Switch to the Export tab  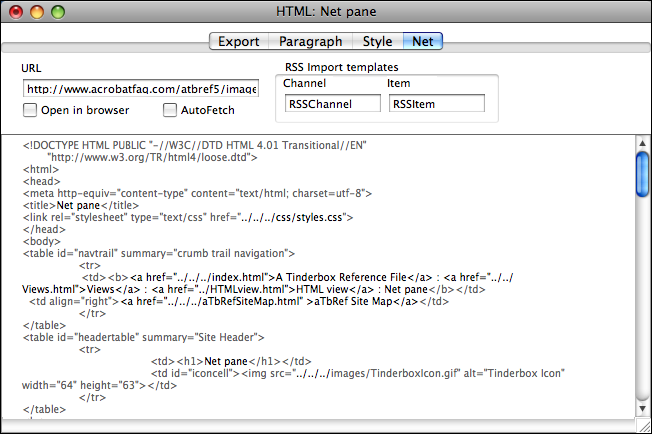coord(239,41)
